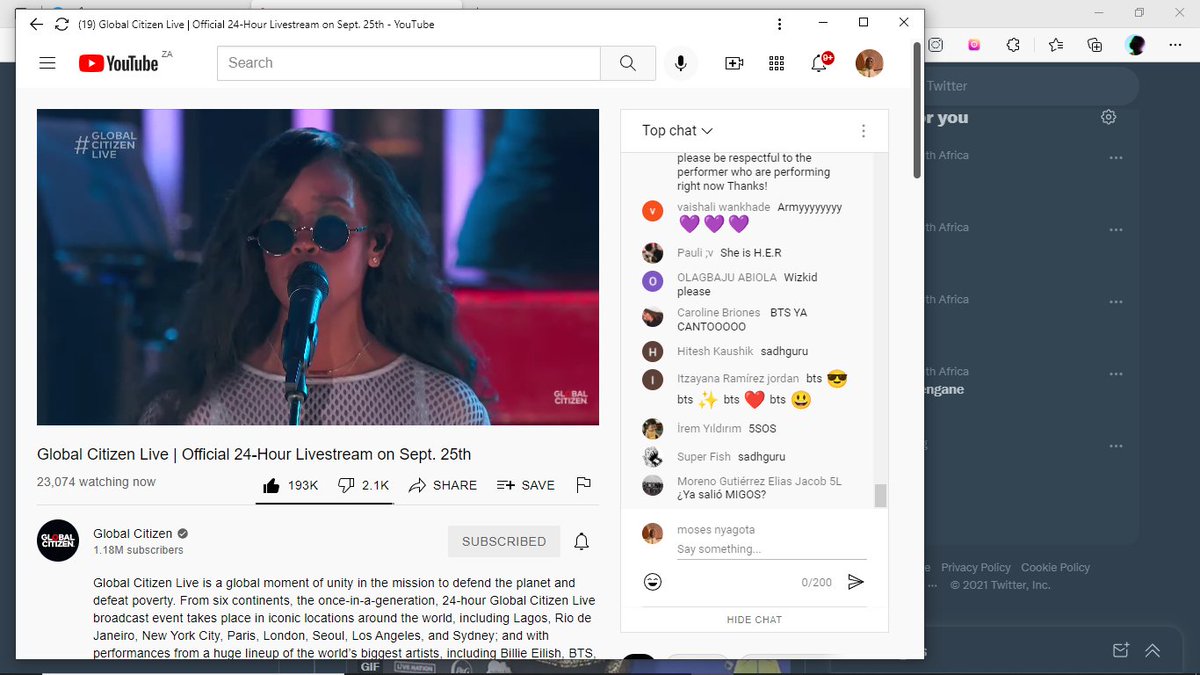Screen dimensions: 1200x675
Task: Open Edge extensions puzzle icon
Action: (x=1013, y=45)
